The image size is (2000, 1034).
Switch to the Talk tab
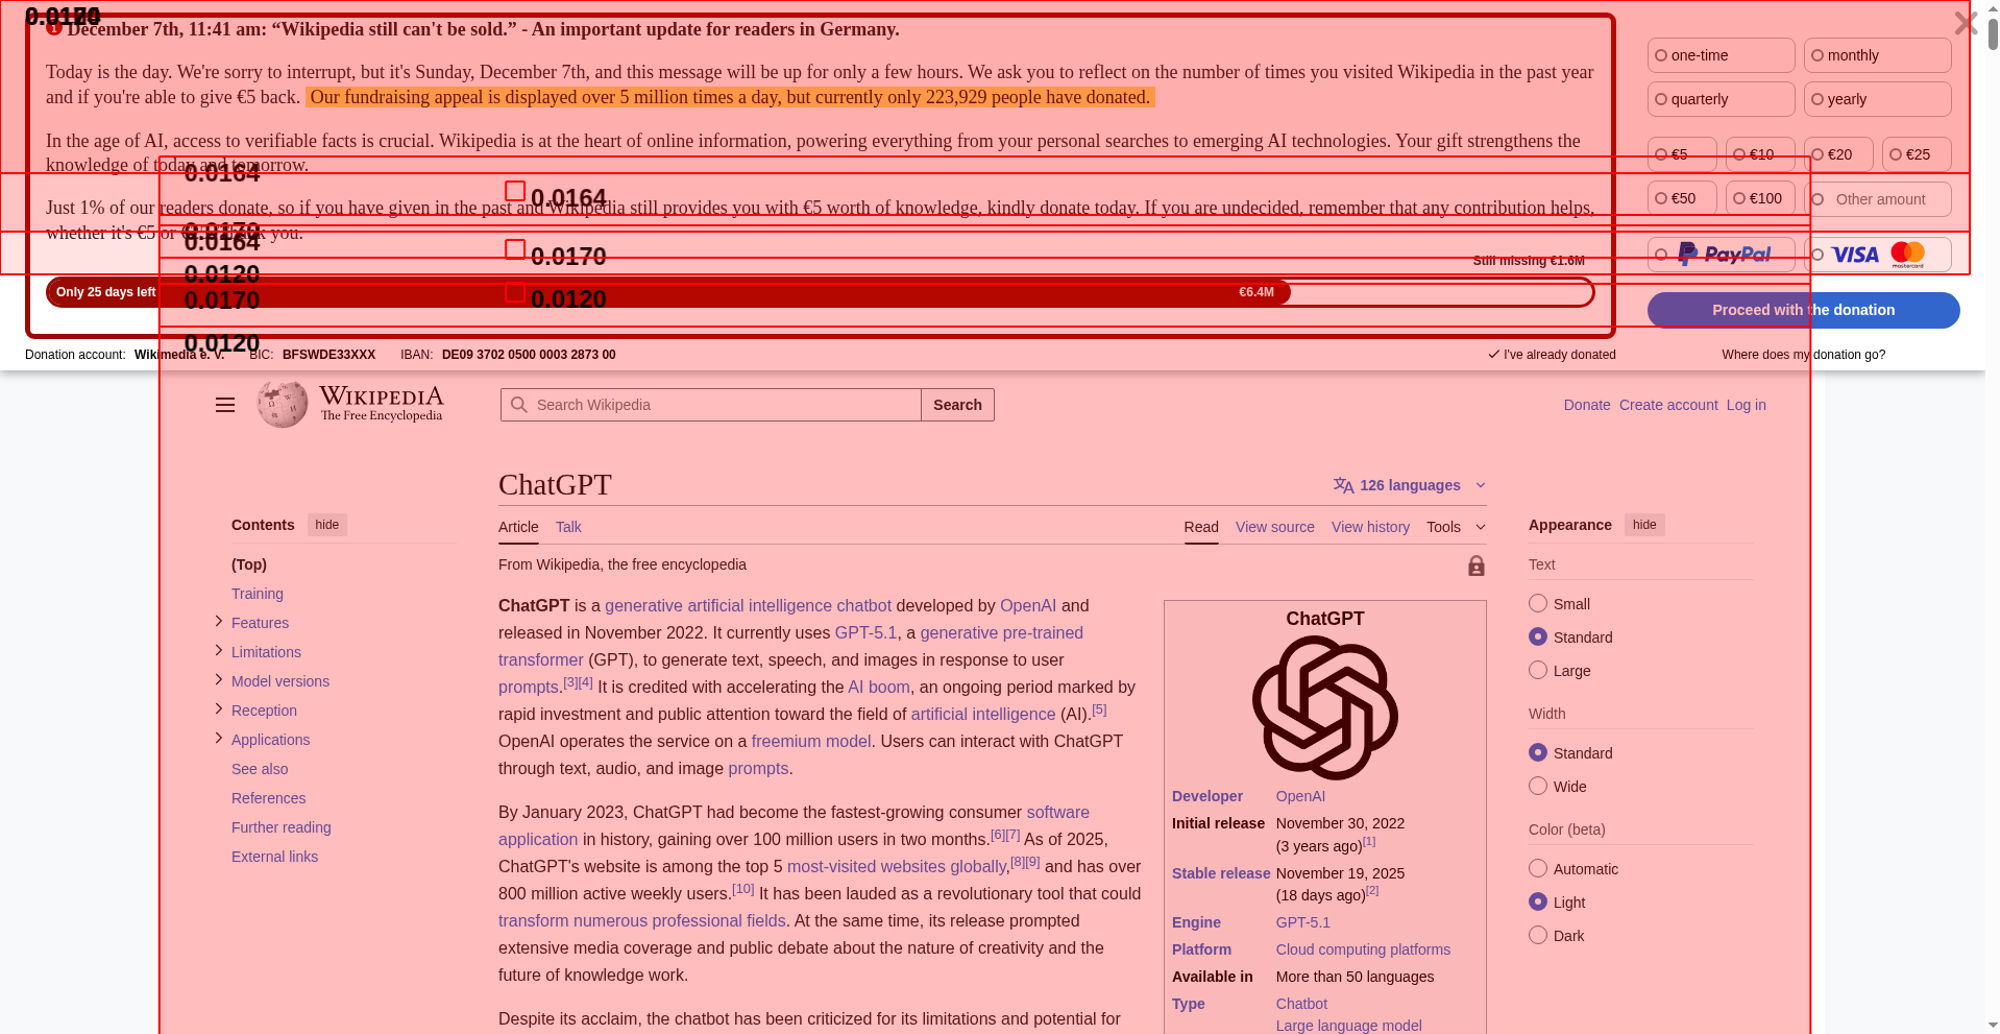pos(568,527)
